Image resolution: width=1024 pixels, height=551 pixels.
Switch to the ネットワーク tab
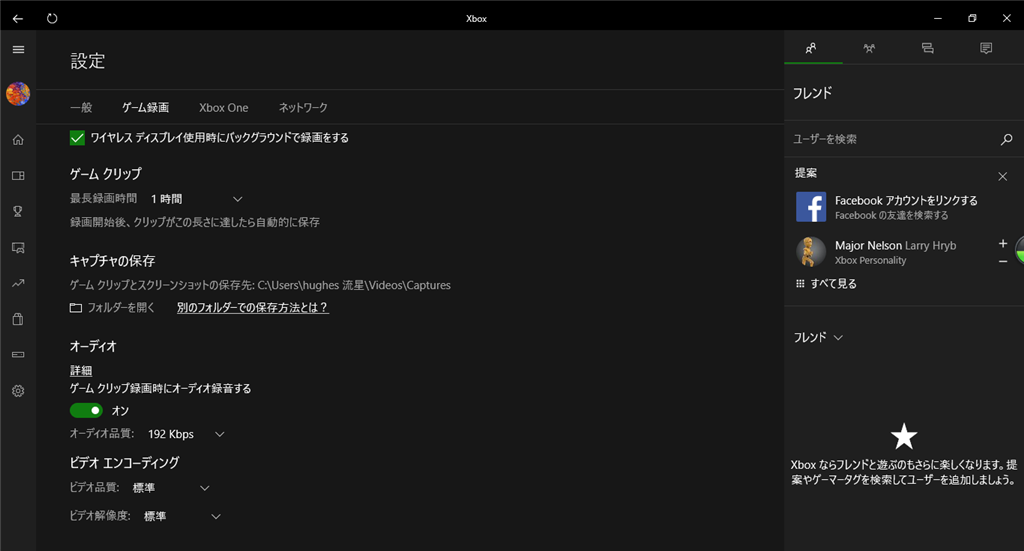coord(303,108)
